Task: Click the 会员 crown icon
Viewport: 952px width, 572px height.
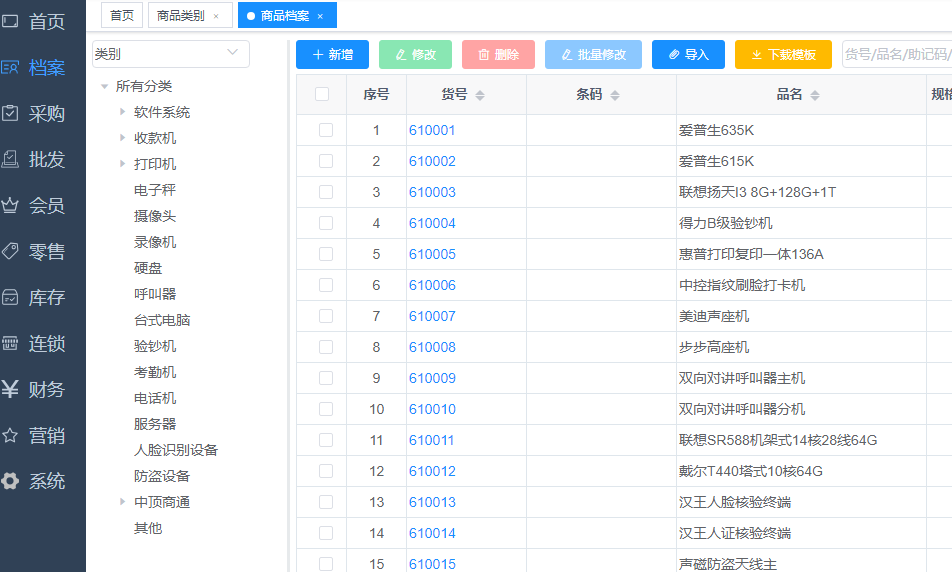Action: (x=11, y=205)
